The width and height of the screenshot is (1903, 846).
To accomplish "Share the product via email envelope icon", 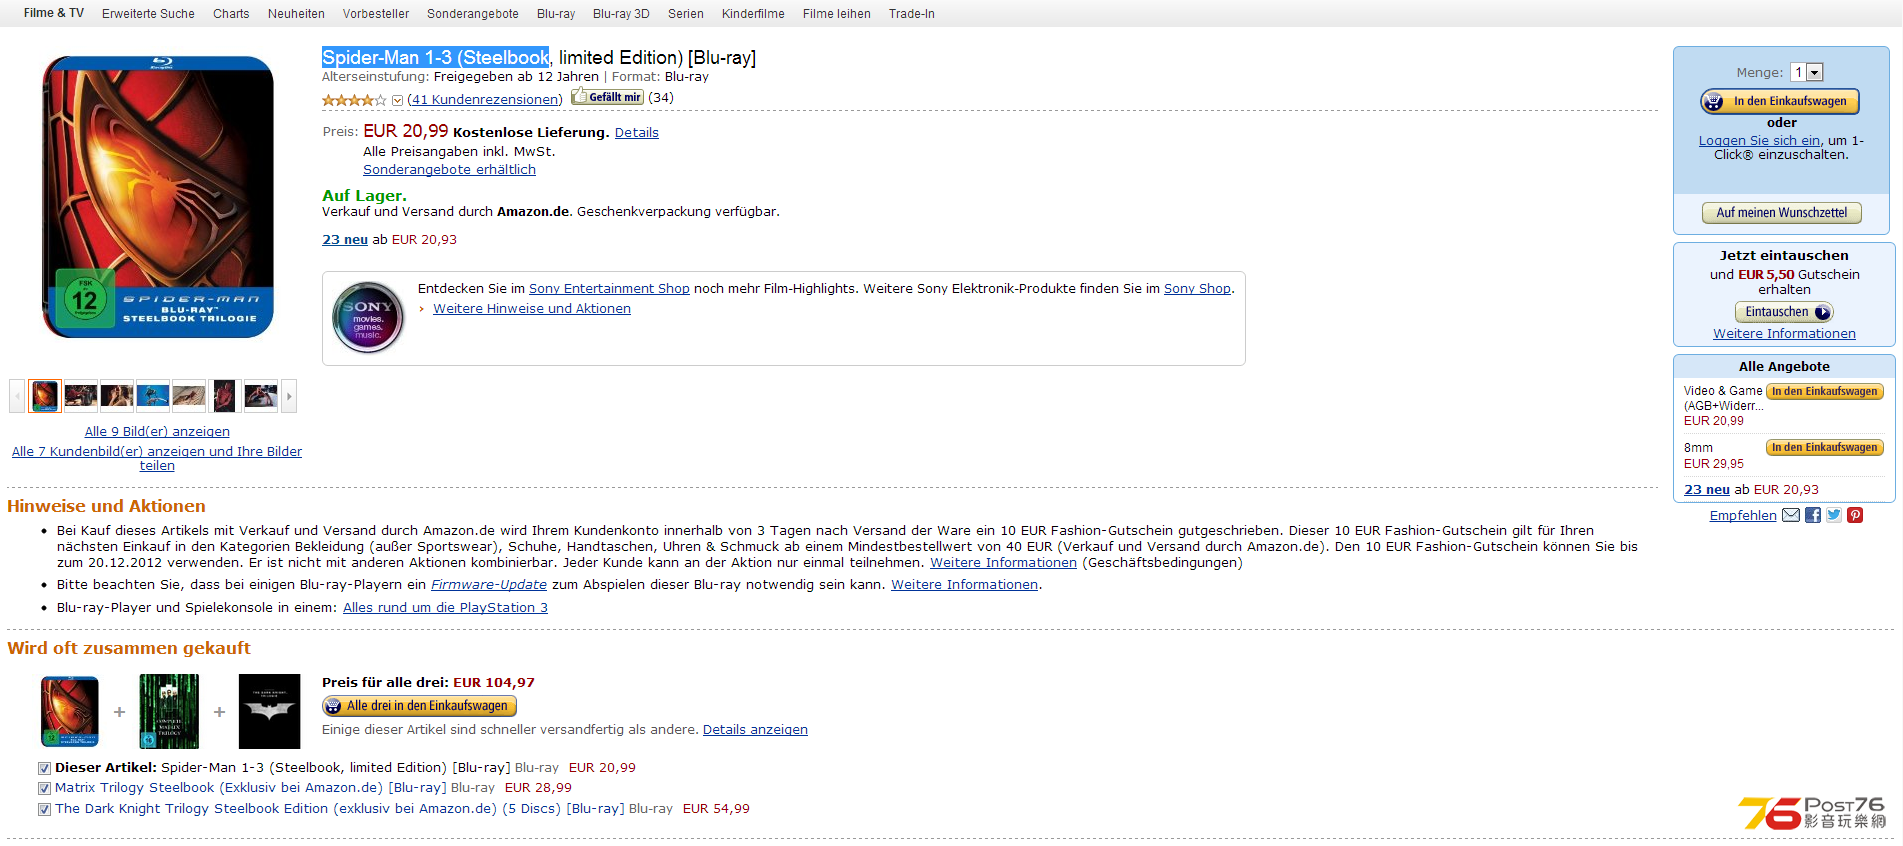I will 1790,515.
